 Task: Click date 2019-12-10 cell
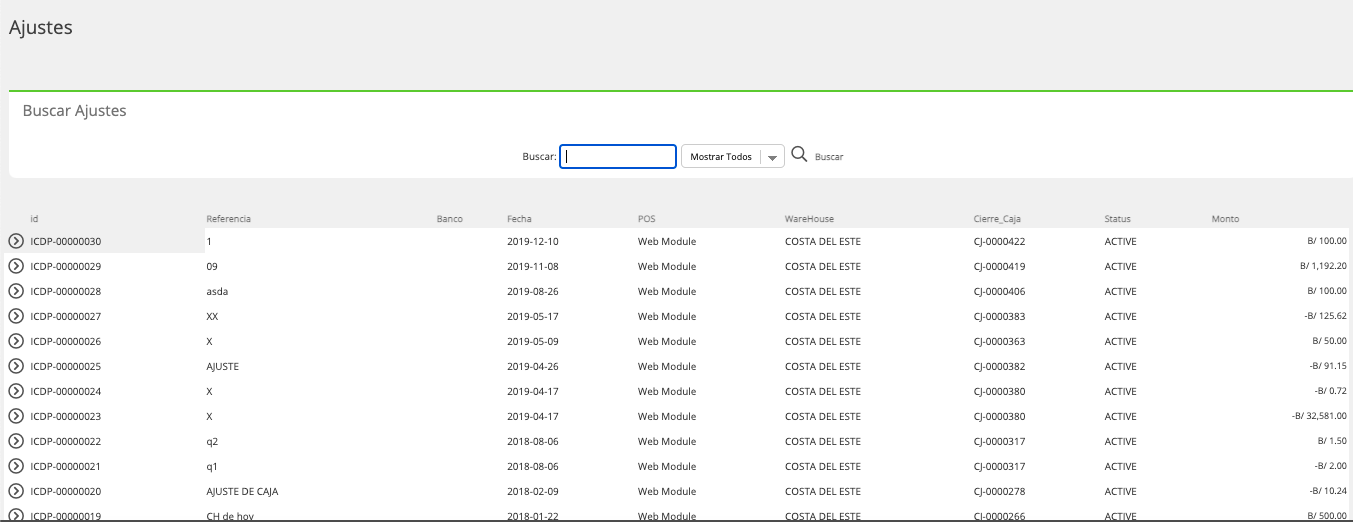[533, 241]
